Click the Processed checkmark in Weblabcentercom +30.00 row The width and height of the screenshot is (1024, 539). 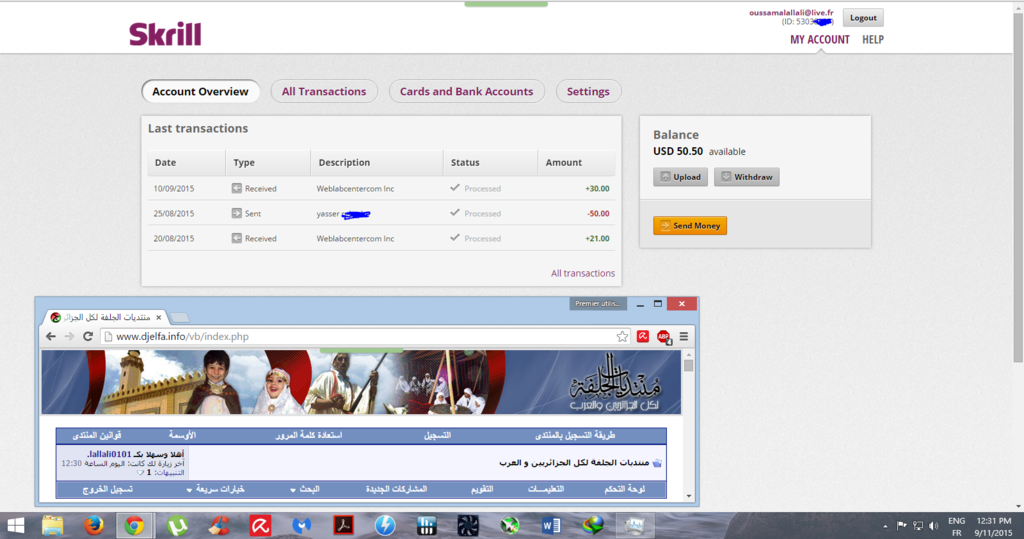[455, 188]
